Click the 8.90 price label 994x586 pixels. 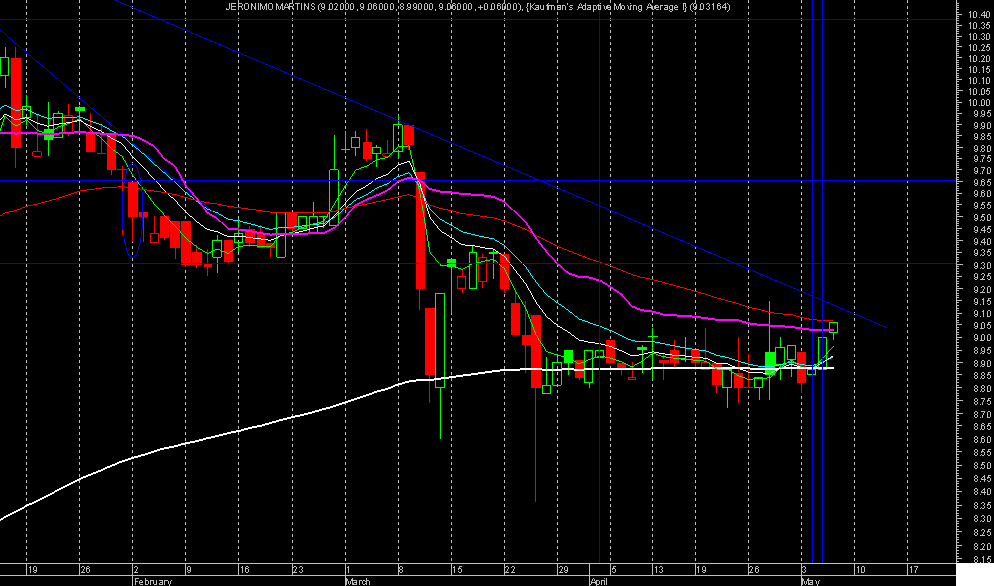pyautogui.click(x=981, y=363)
